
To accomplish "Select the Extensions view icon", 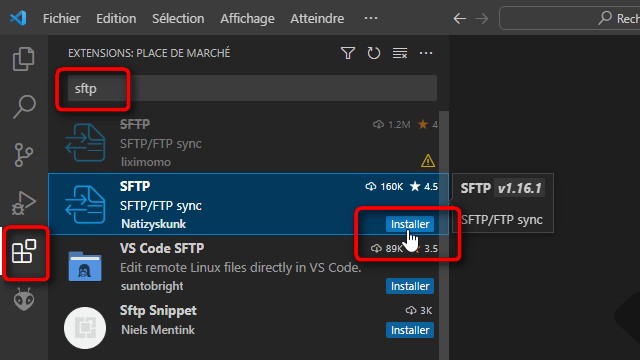I will click(x=24, y=251).
